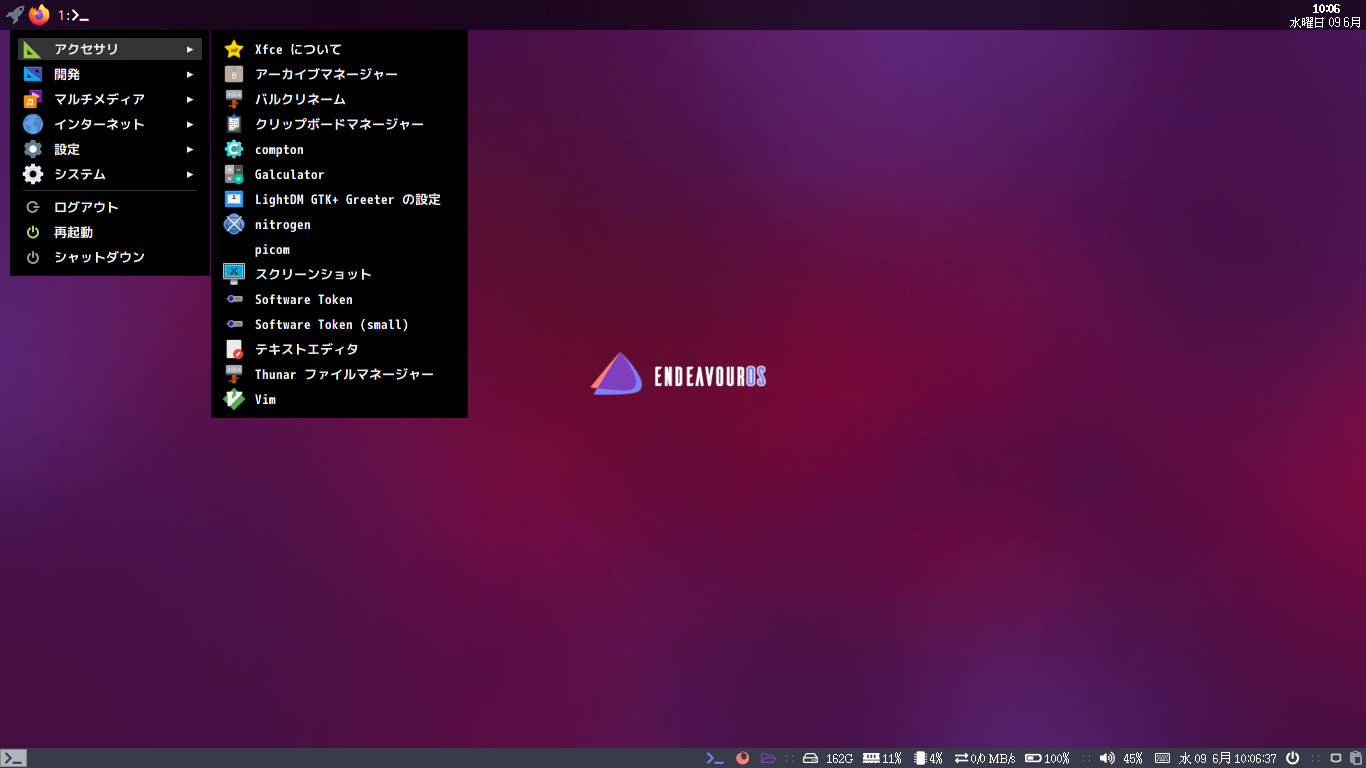Expand the インターネット submenu

110,124
